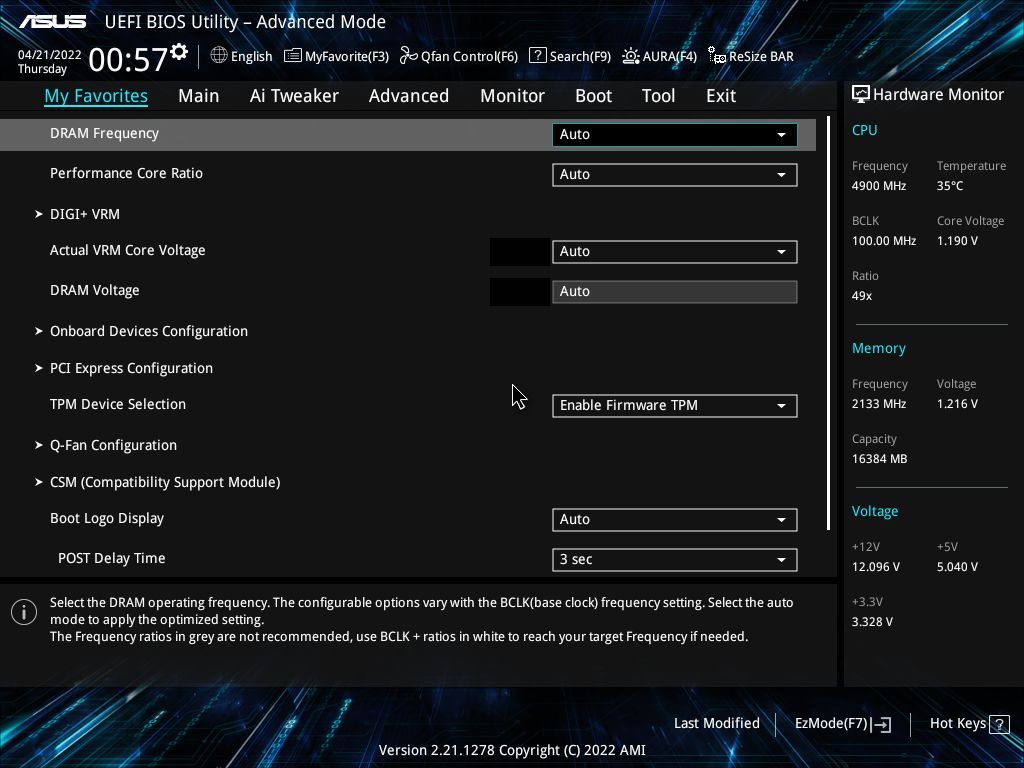Click the BCLK 100.00 MHz value
This screenshot has height=768, width=1024.
(884, 241)
